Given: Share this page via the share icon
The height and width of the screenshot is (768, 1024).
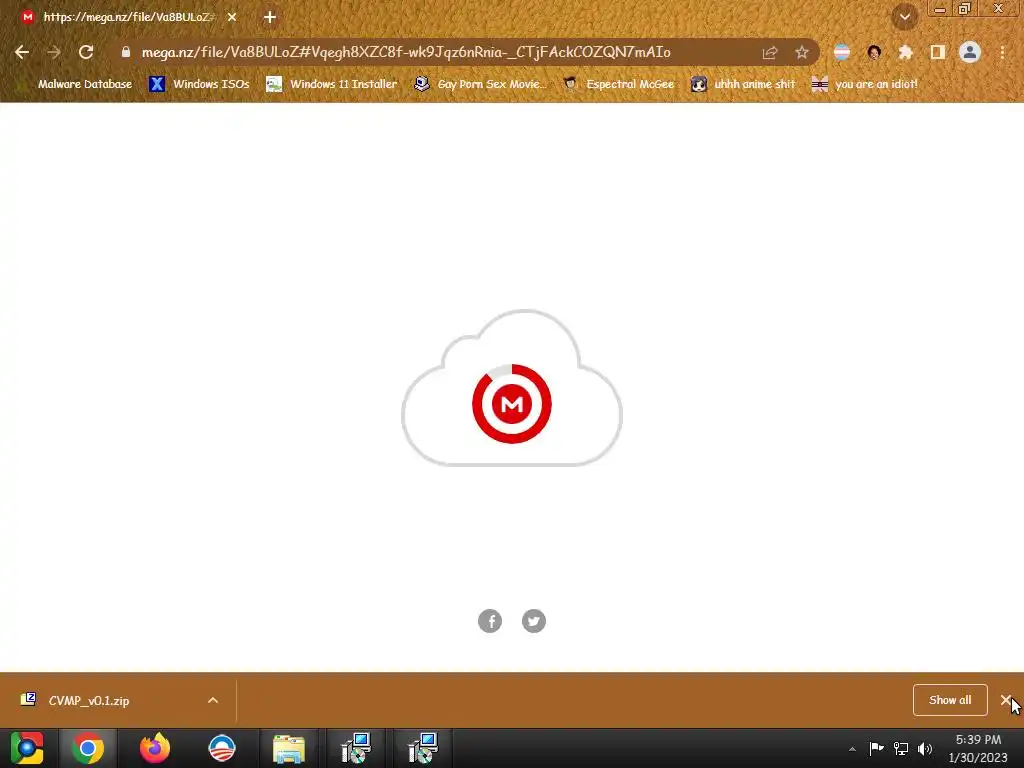Looking at the screenshot, I should click(770, 52).
